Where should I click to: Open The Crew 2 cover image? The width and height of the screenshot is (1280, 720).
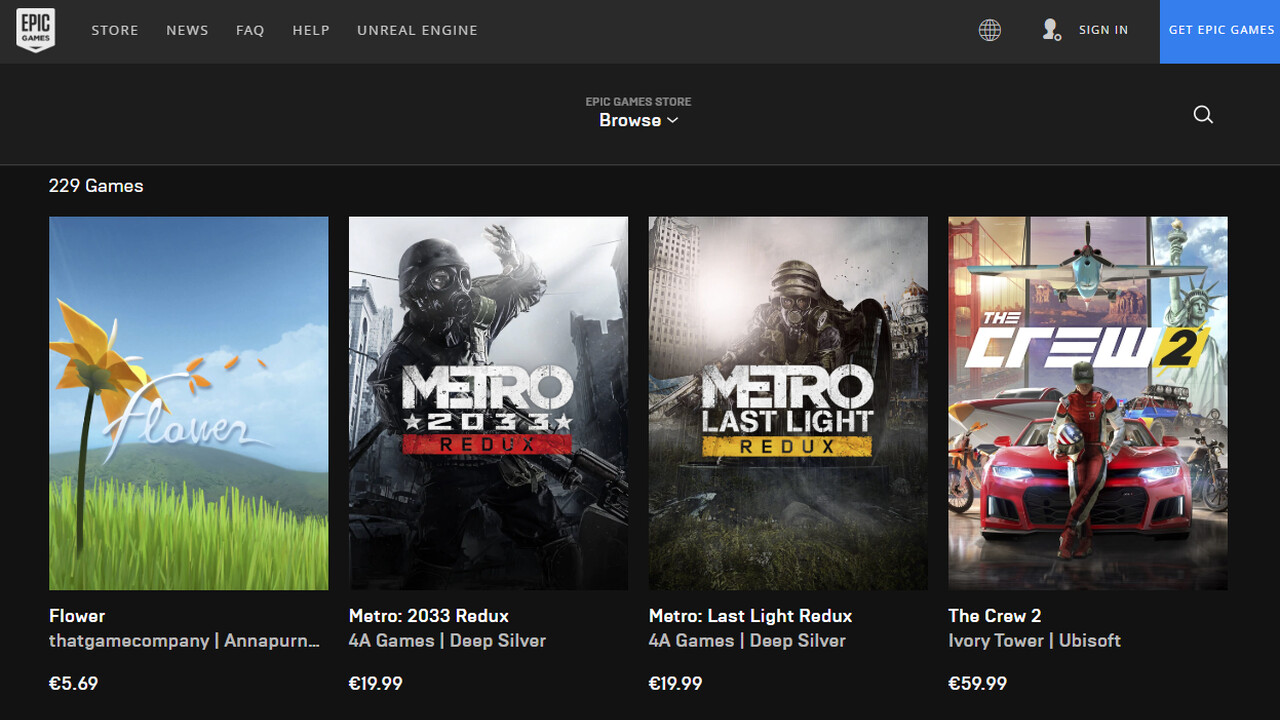click(x=1088, y=403)
